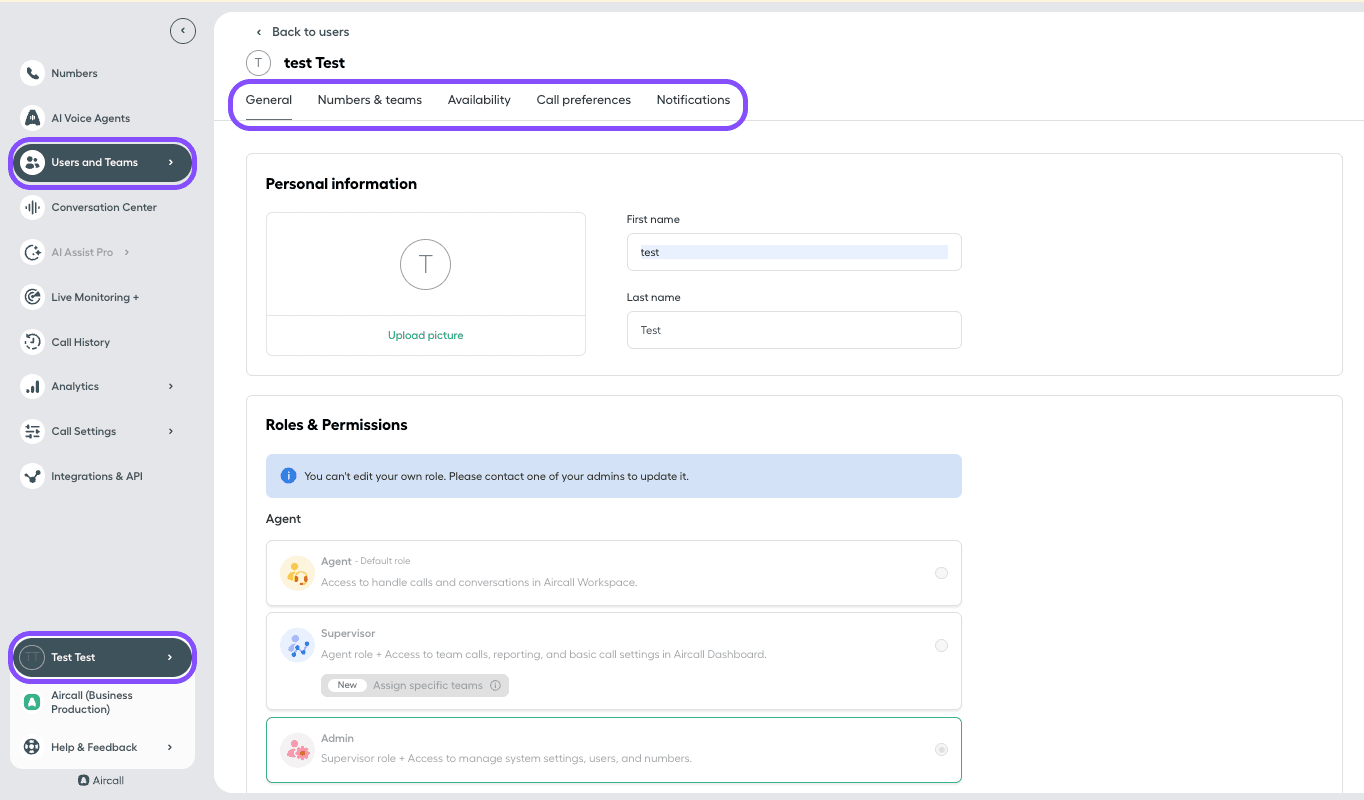
Task: Open the Integrations & API section
Action: pyautogui.click(x=95, y=475)
